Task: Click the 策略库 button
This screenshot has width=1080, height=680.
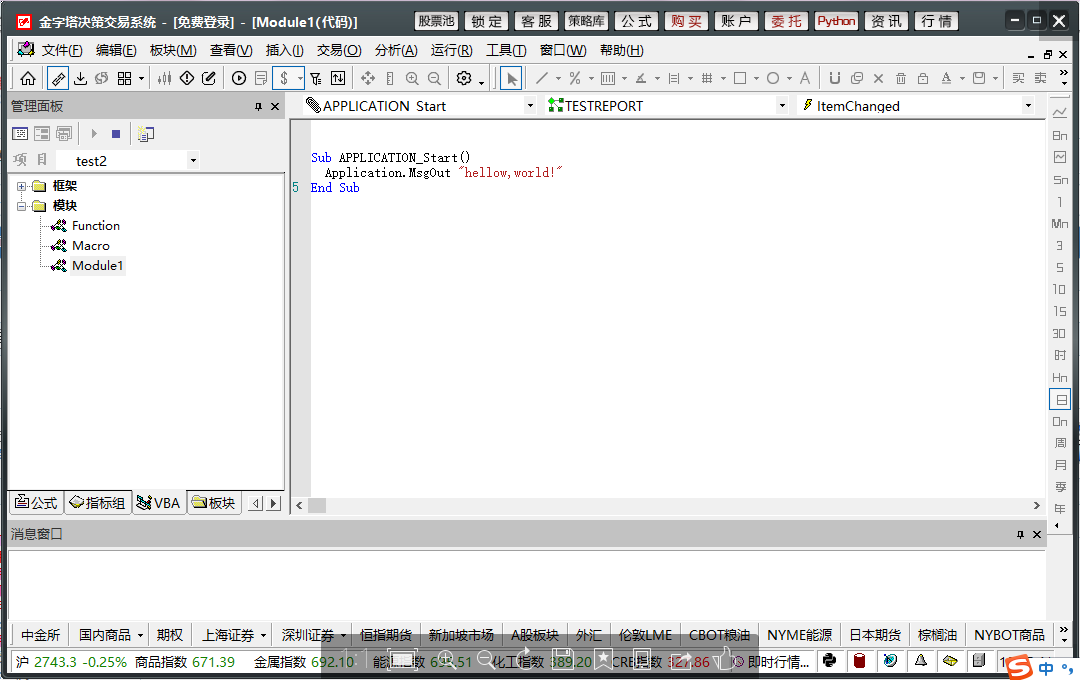Action: point(586,21)
